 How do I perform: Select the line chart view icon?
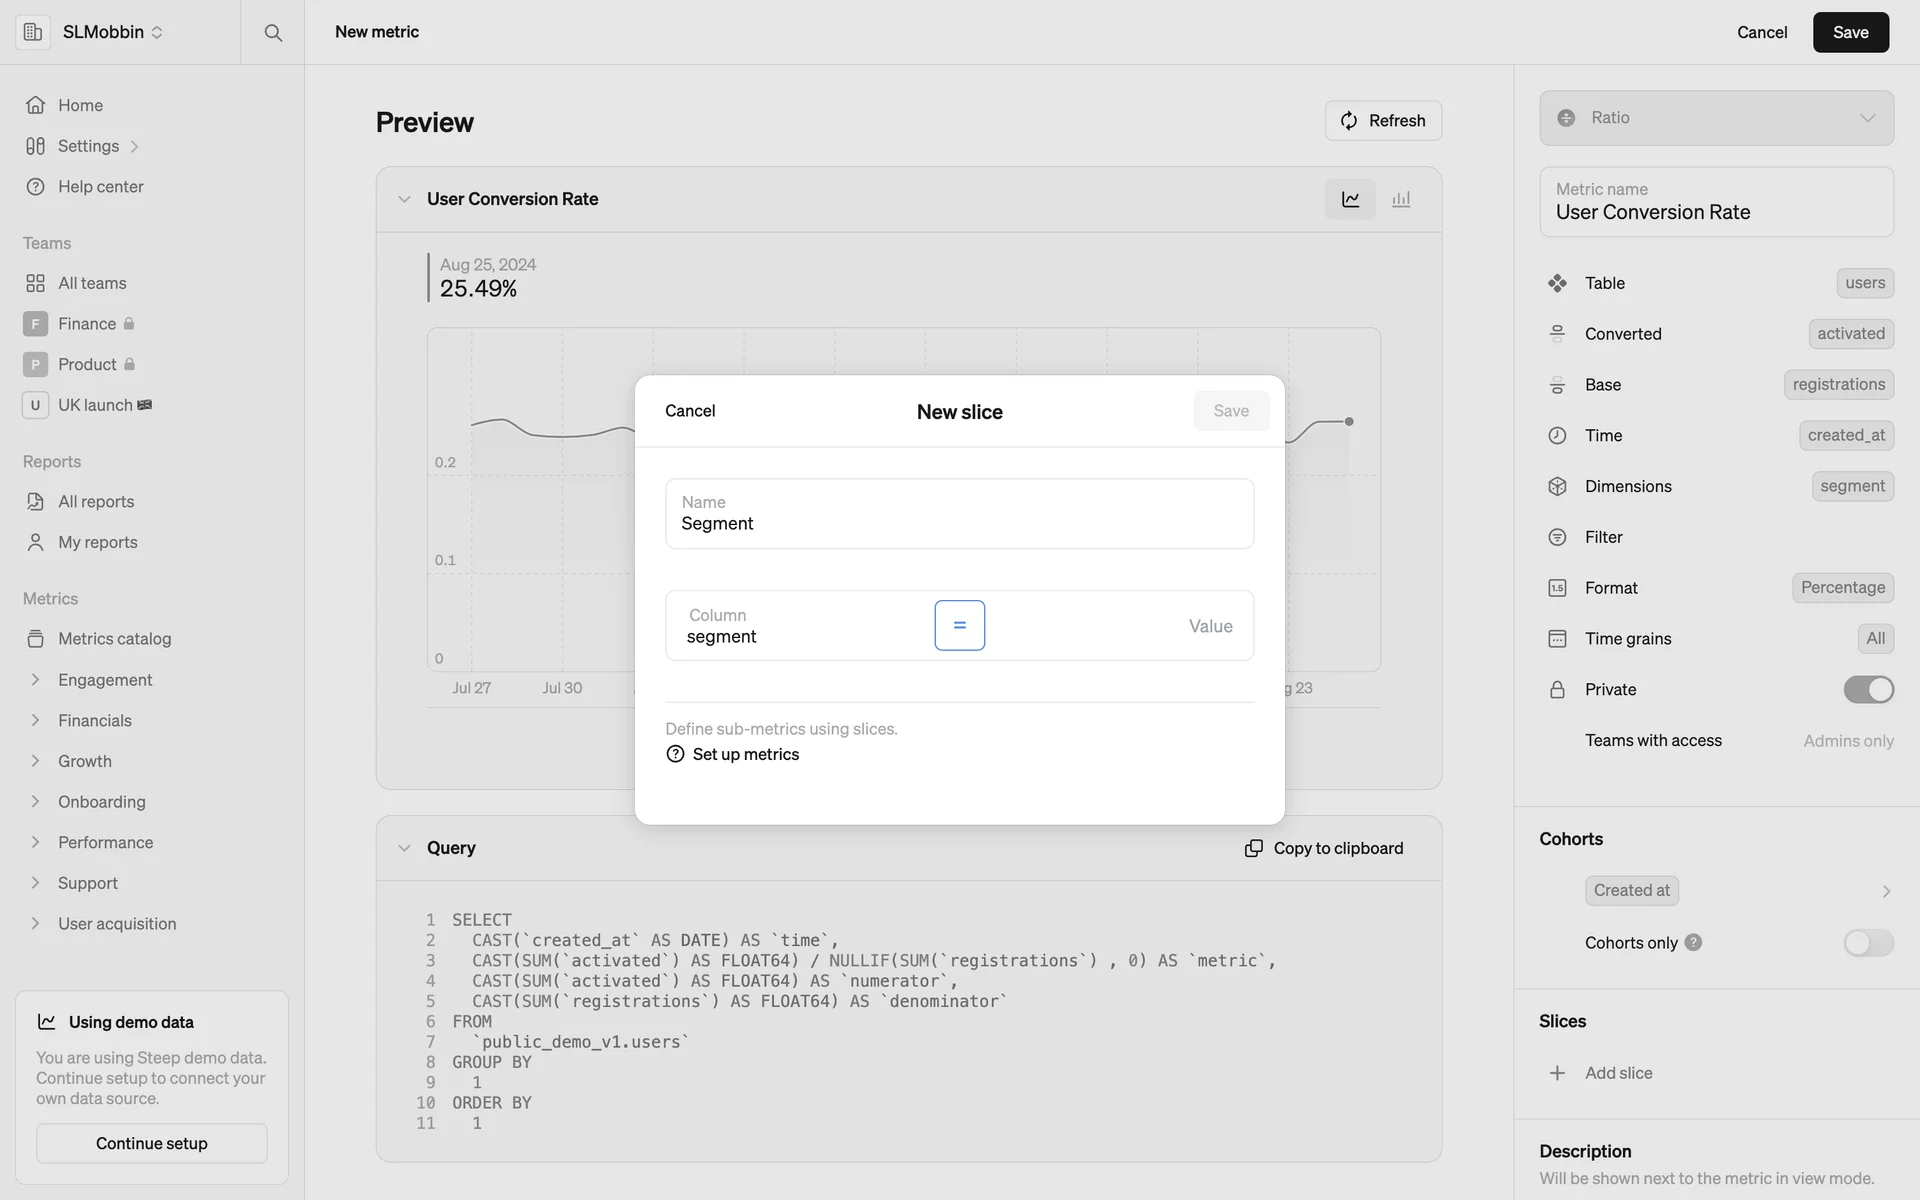coord(1350,199)
